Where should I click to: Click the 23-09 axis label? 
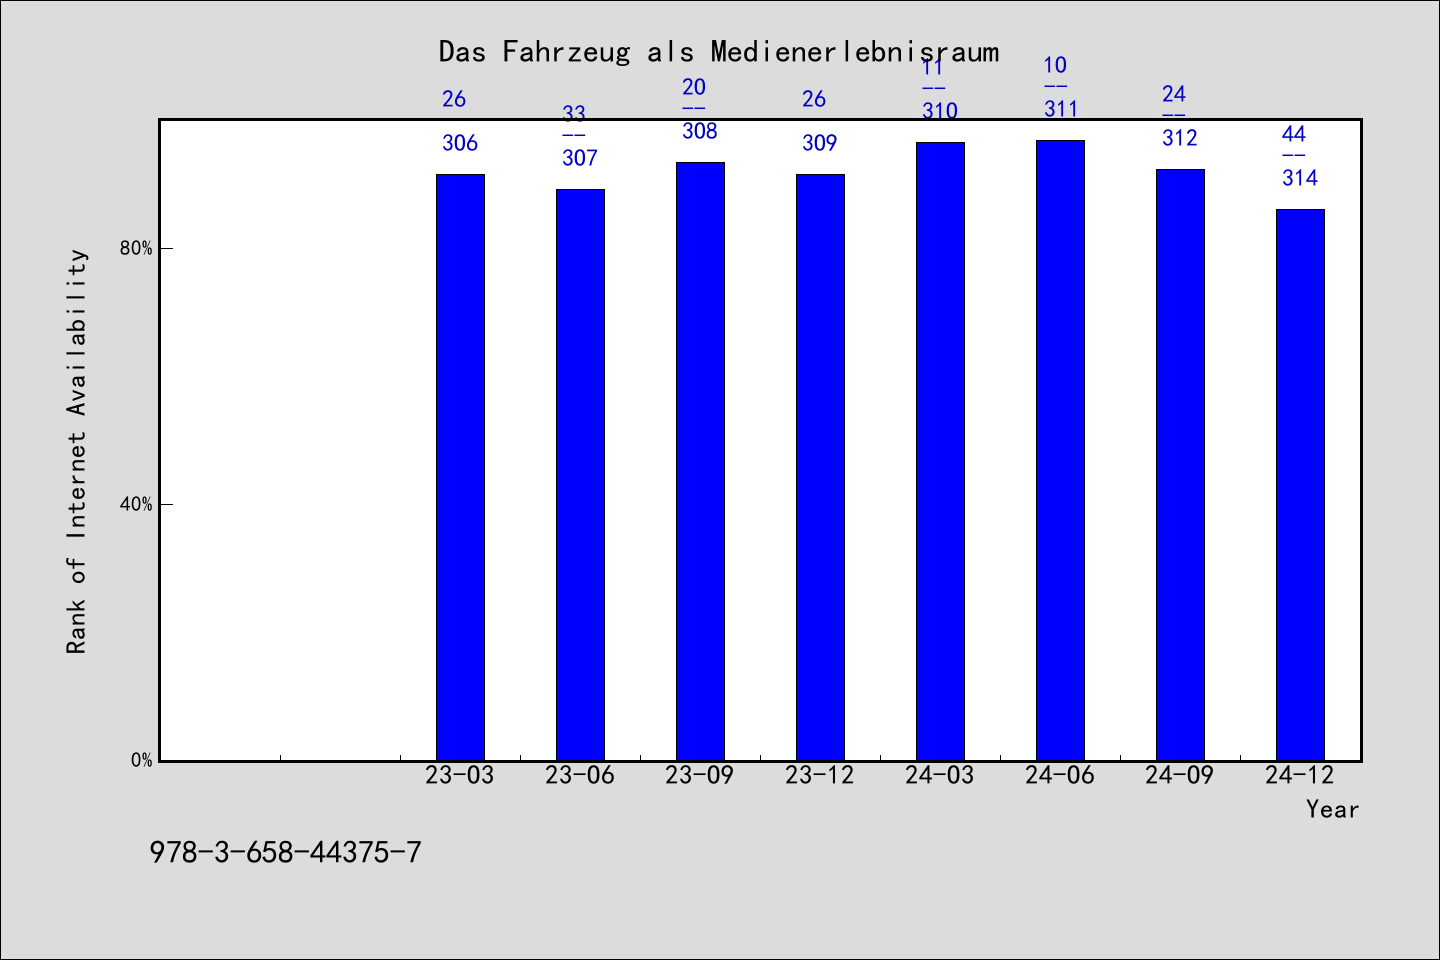click(700, 776)
